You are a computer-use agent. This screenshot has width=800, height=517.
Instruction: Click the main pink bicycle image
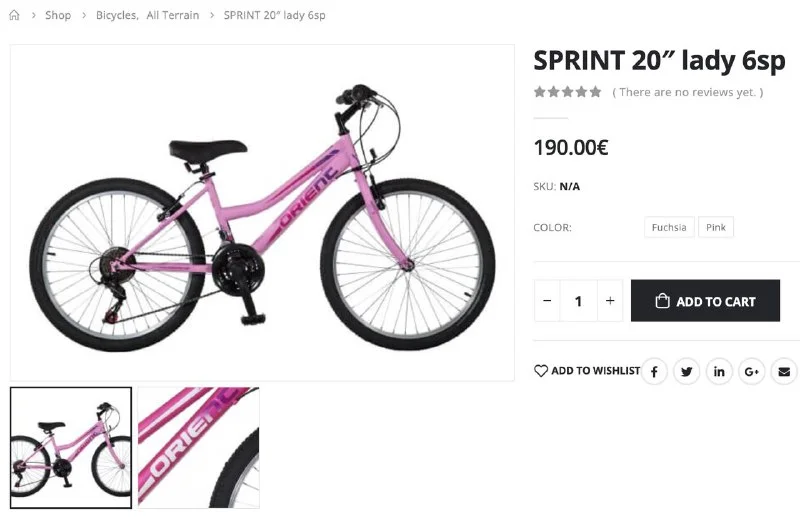coord(262,212)
